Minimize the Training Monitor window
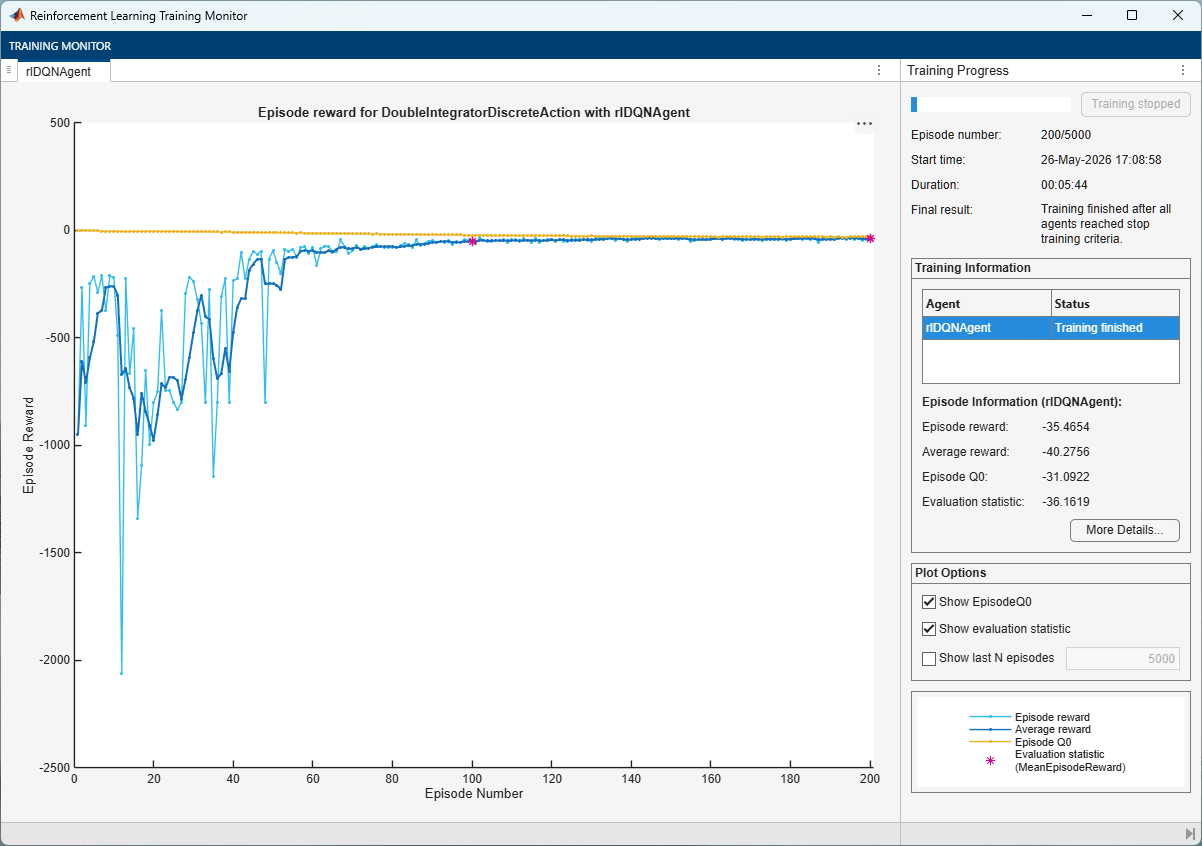This screenshot has width=1202, height=846. click(1086, 15)
